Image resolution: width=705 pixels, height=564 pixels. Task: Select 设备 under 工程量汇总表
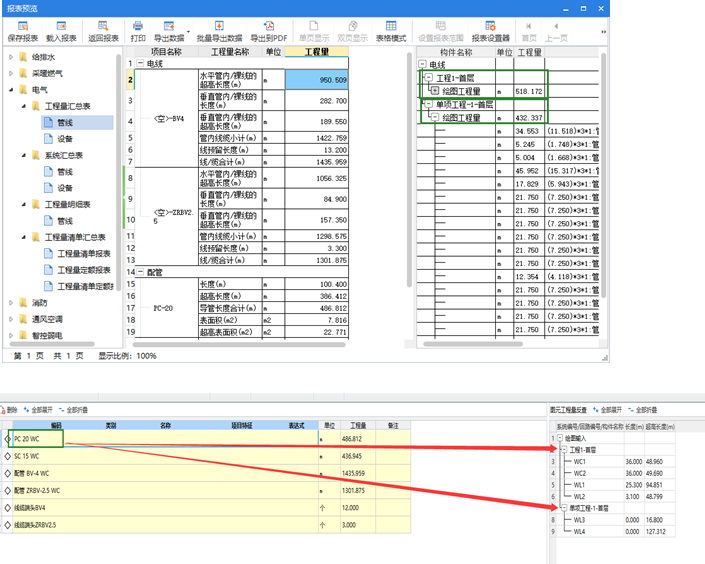tap(64, 139)
